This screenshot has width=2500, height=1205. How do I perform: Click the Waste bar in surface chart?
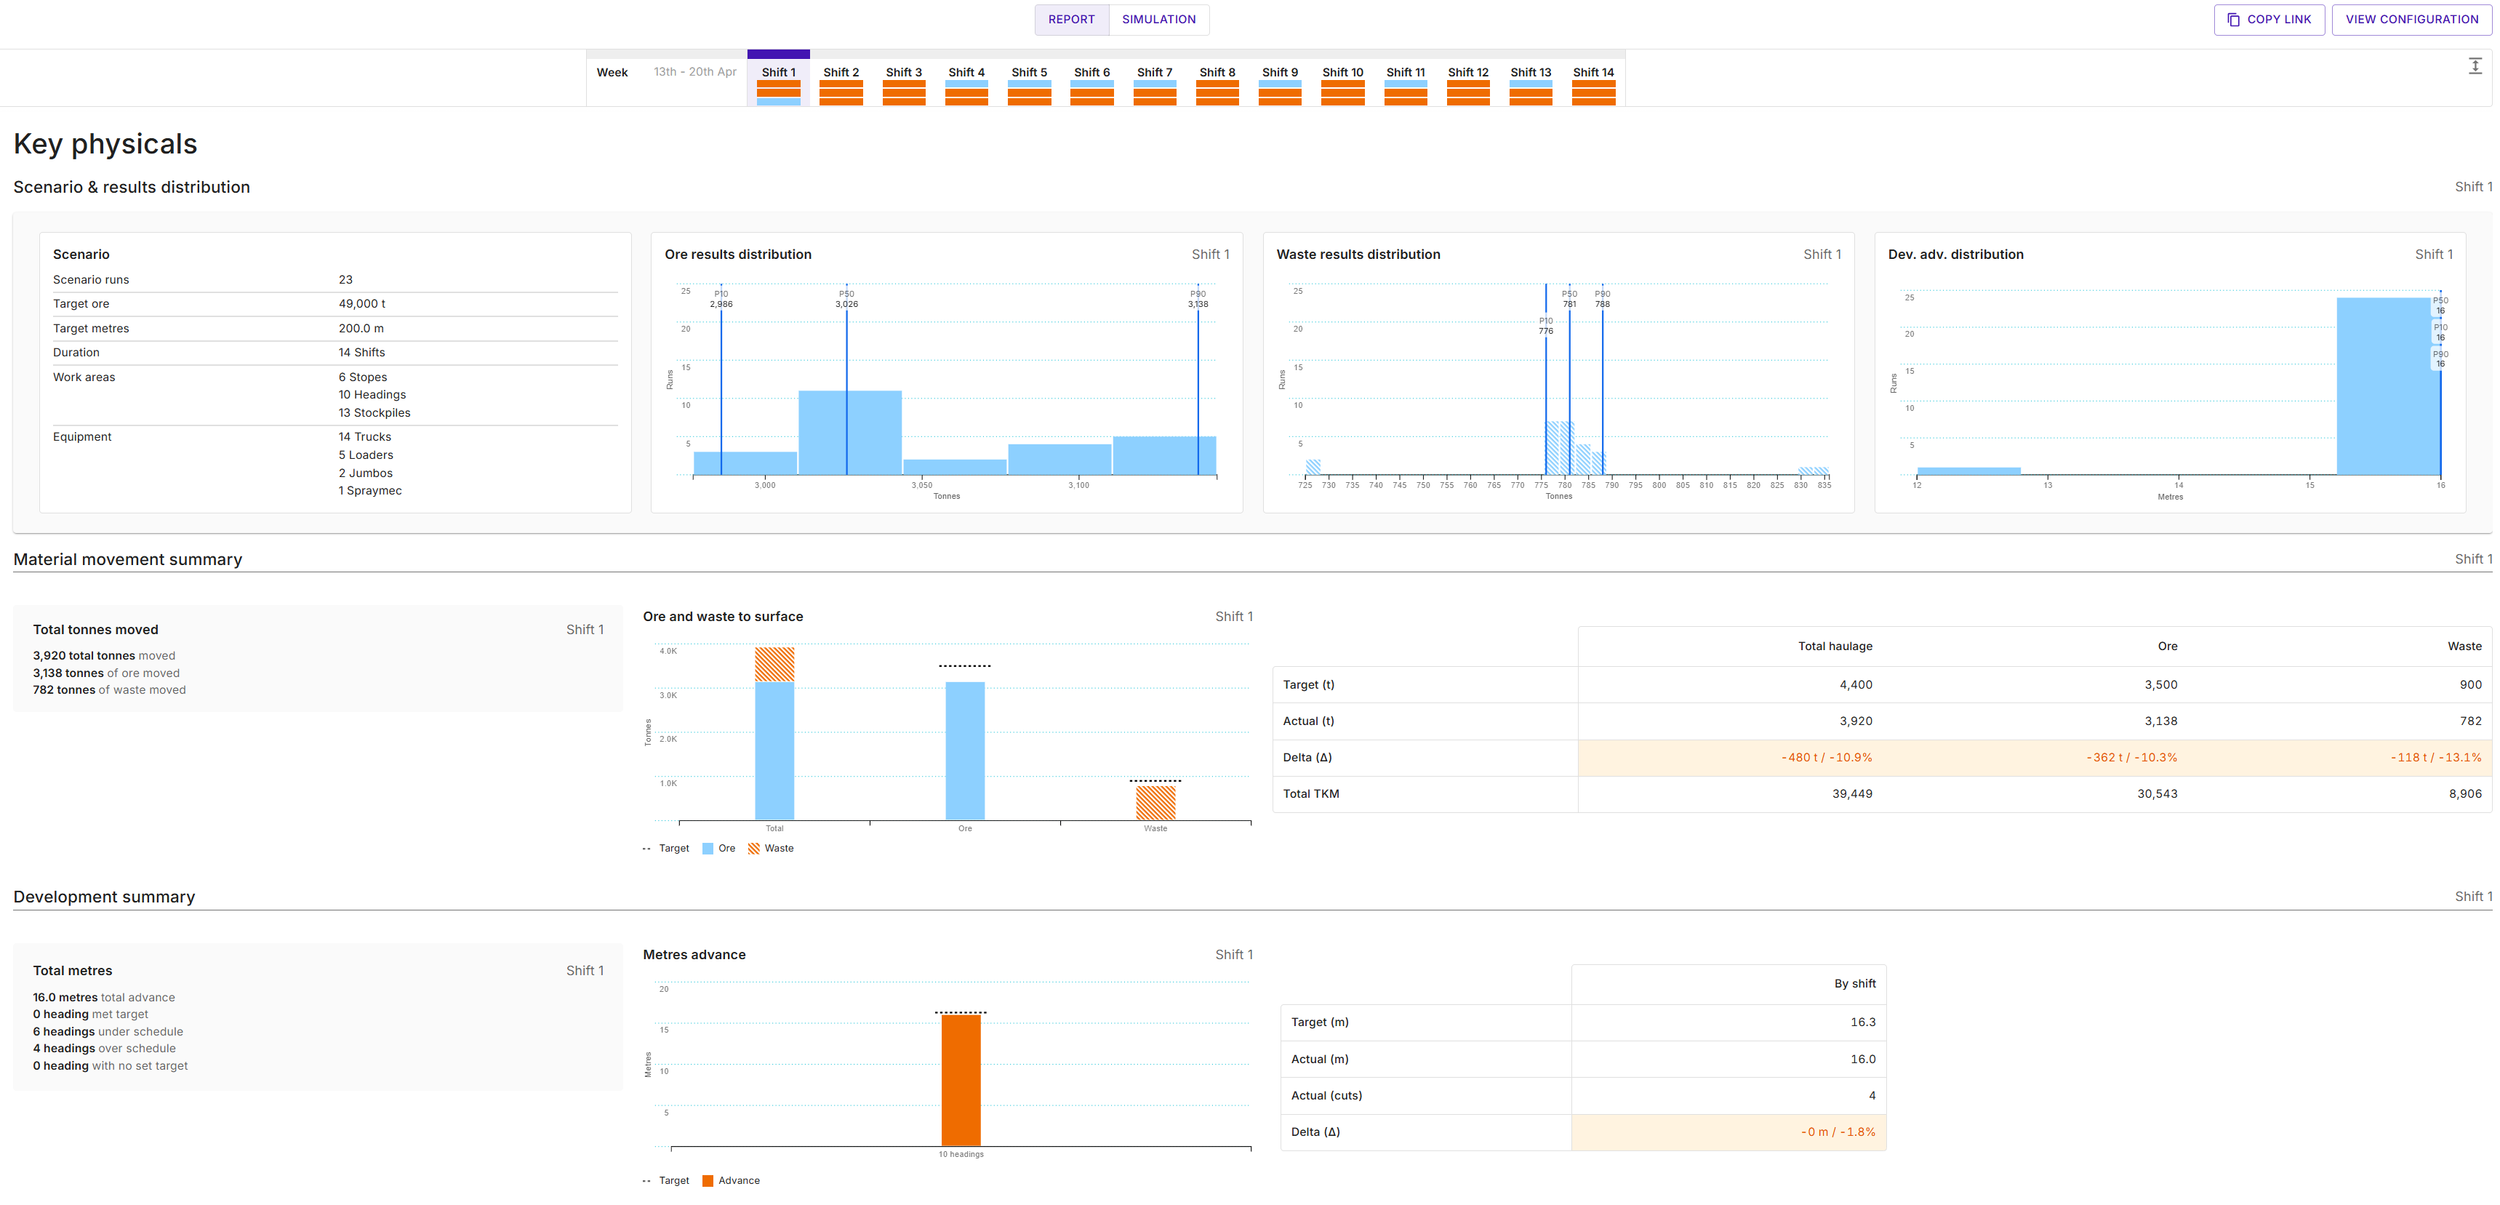[x=1155, y=802]
